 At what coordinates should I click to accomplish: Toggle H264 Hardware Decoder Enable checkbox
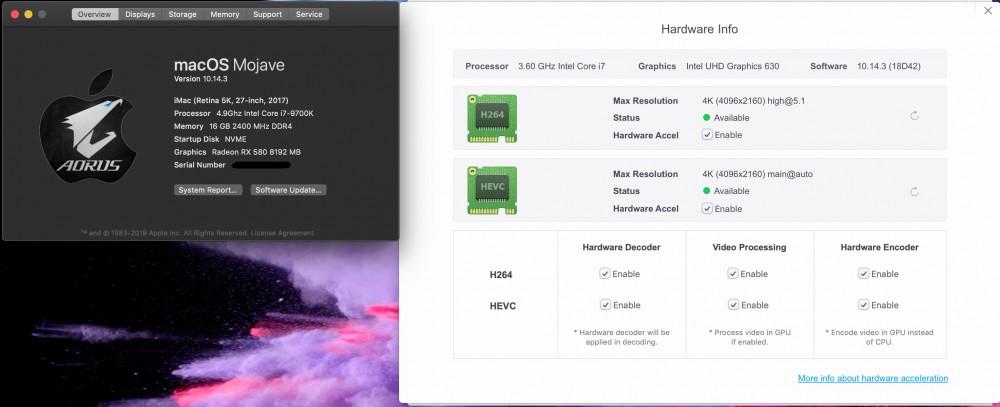coord(605,273)
